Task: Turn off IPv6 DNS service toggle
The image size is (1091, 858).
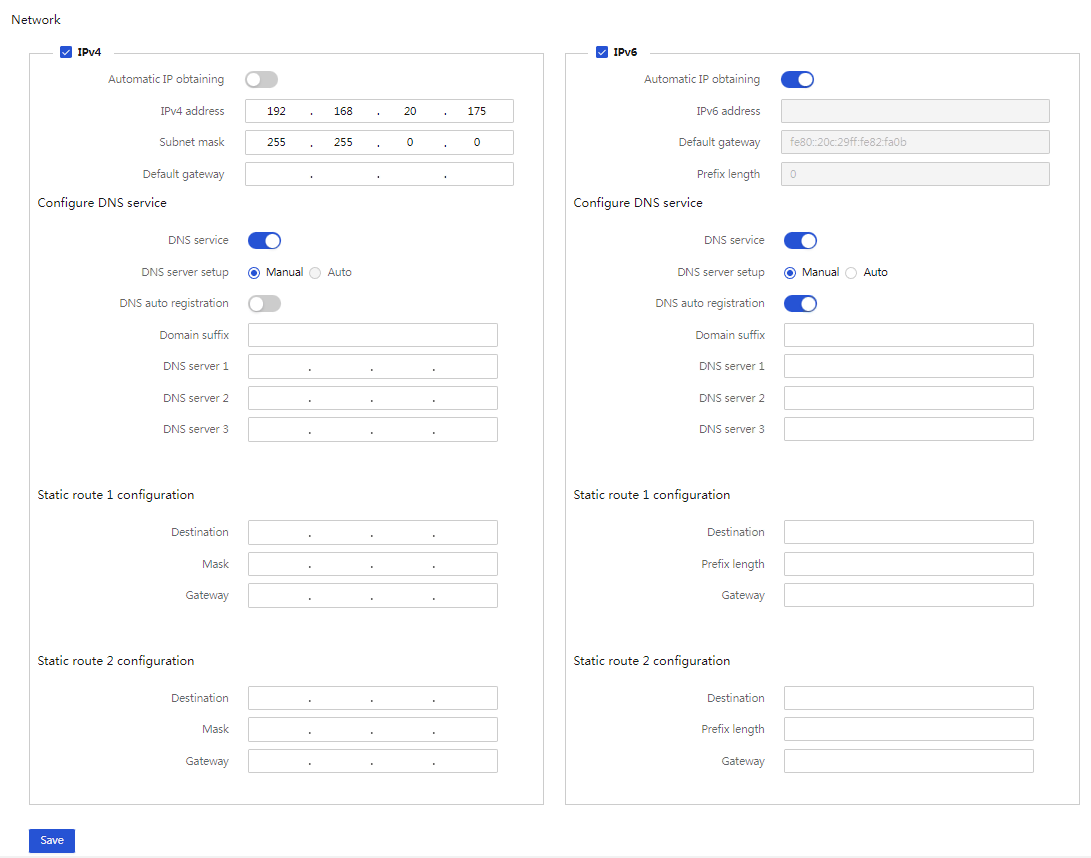Action: coord(800,241)
